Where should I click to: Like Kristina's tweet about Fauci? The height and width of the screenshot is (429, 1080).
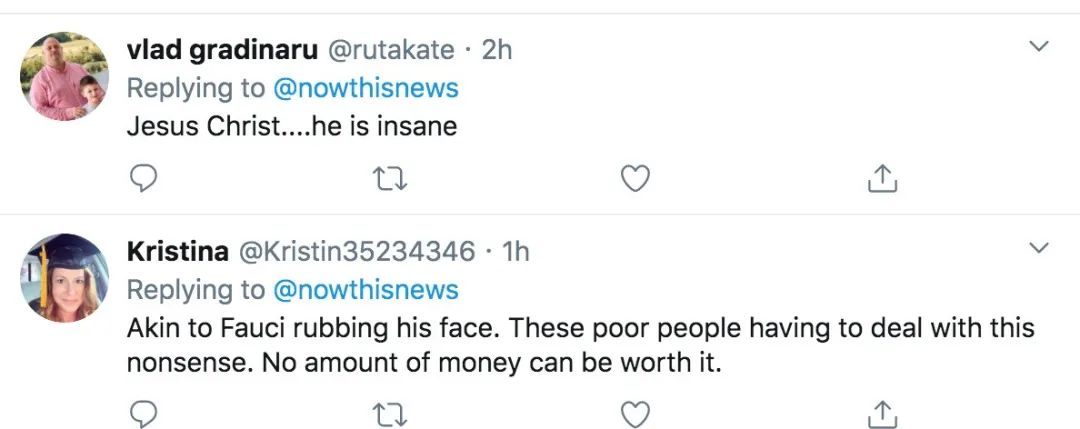(x=635, y=412)
